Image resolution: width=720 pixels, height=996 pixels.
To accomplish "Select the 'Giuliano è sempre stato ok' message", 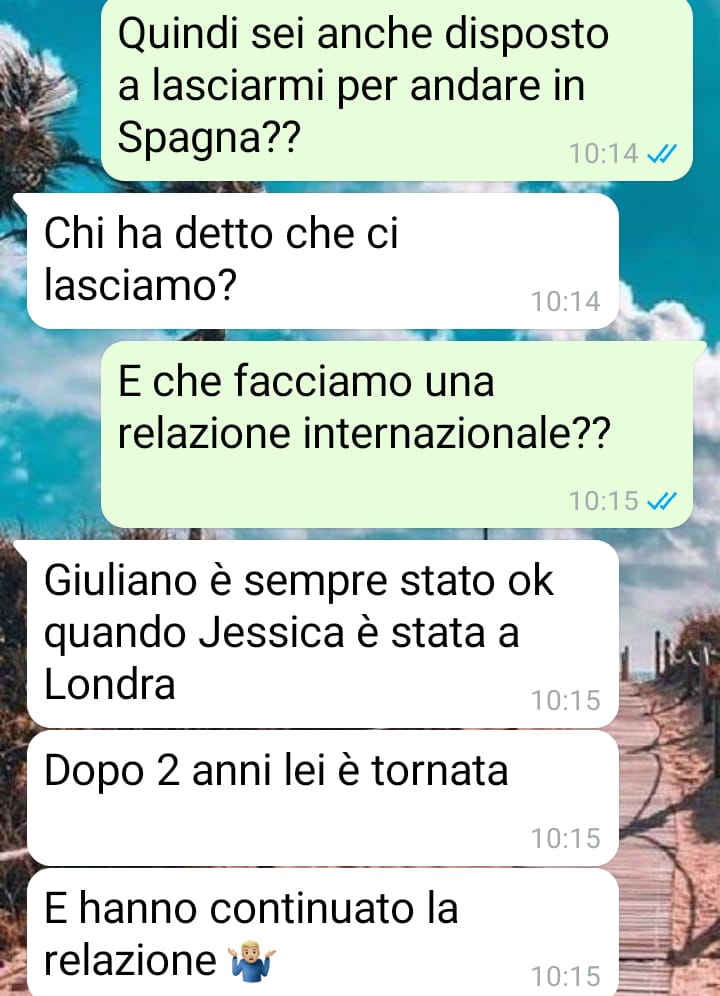I will [323, 634].
